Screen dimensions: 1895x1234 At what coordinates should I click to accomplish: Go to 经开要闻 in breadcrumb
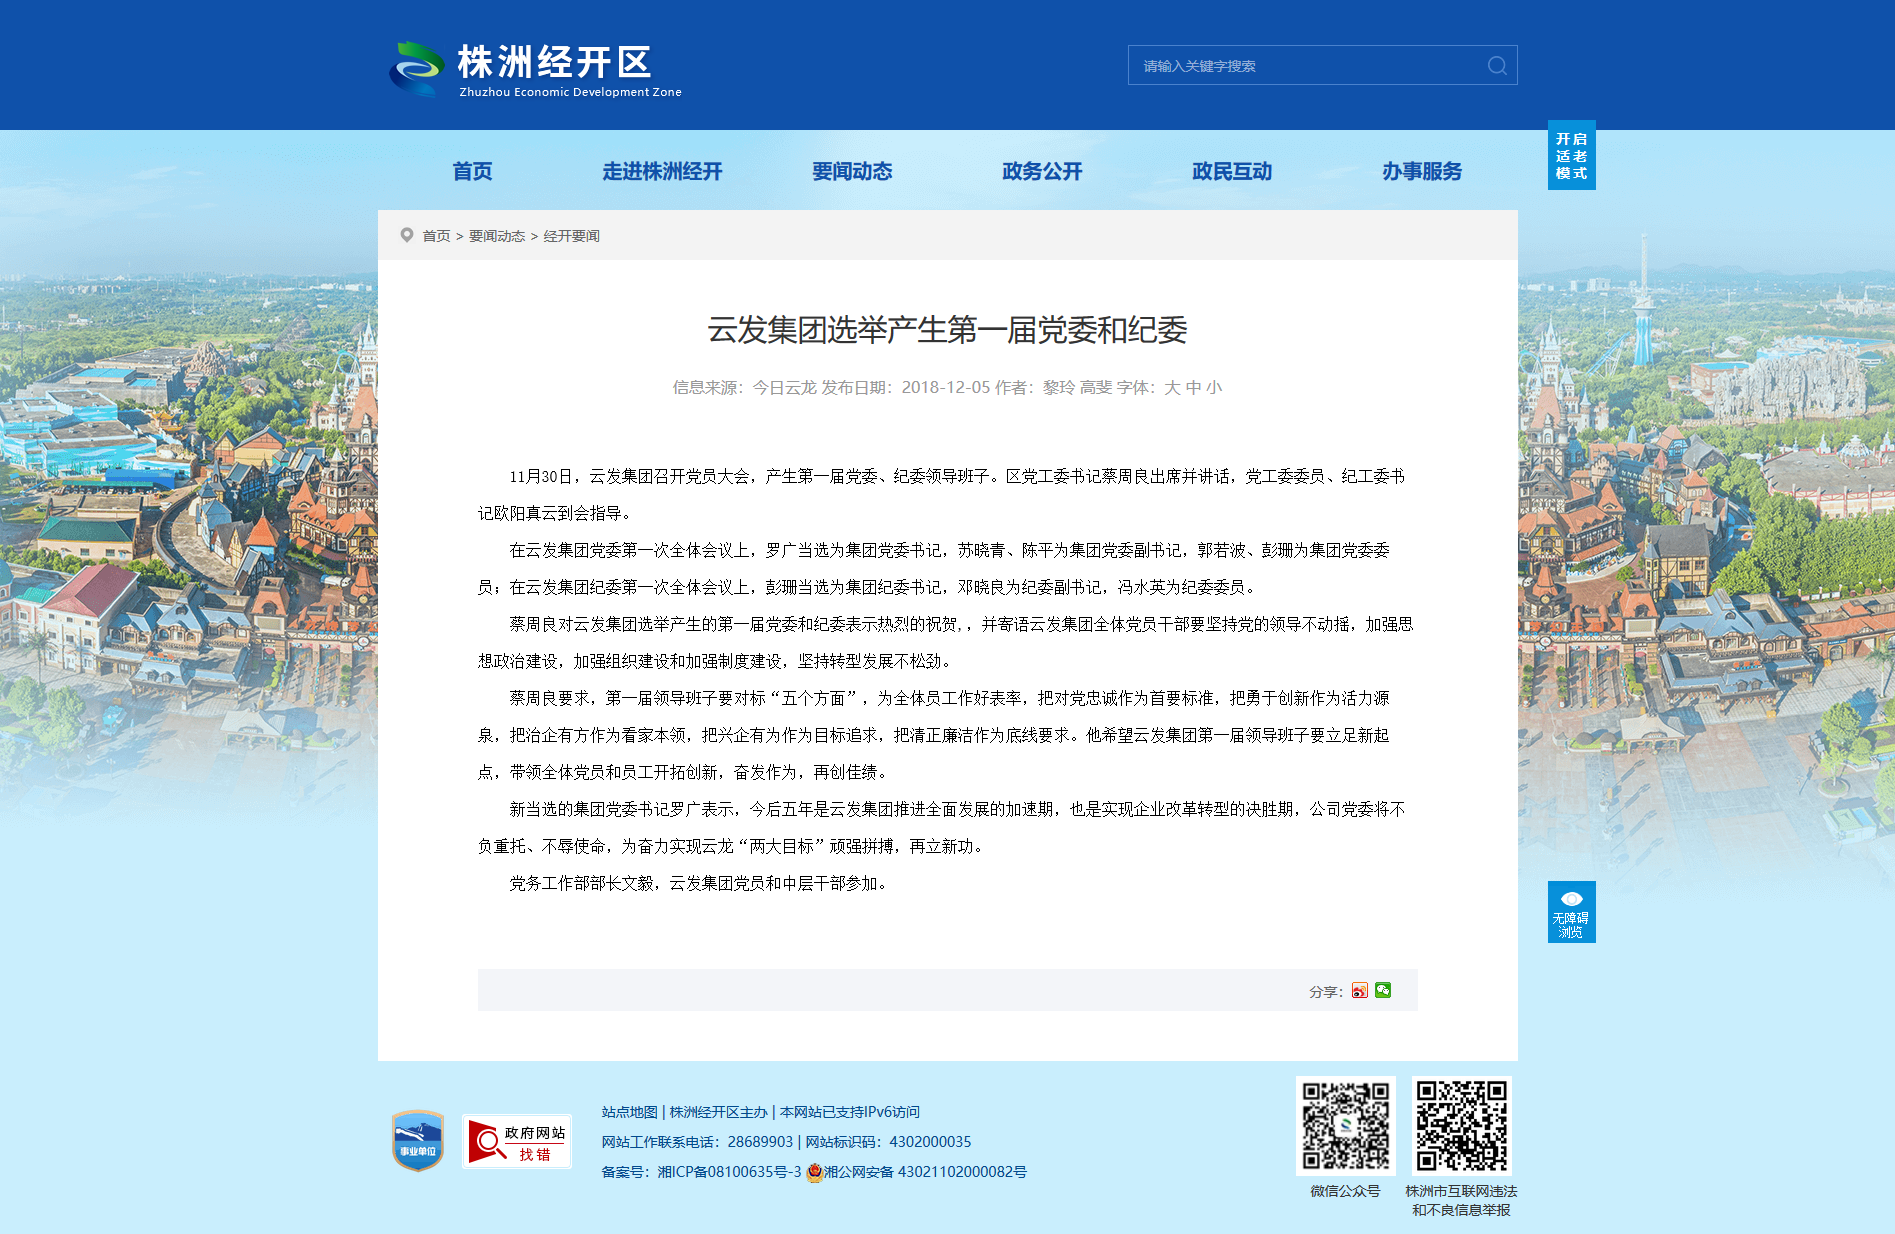click(571, 236)
